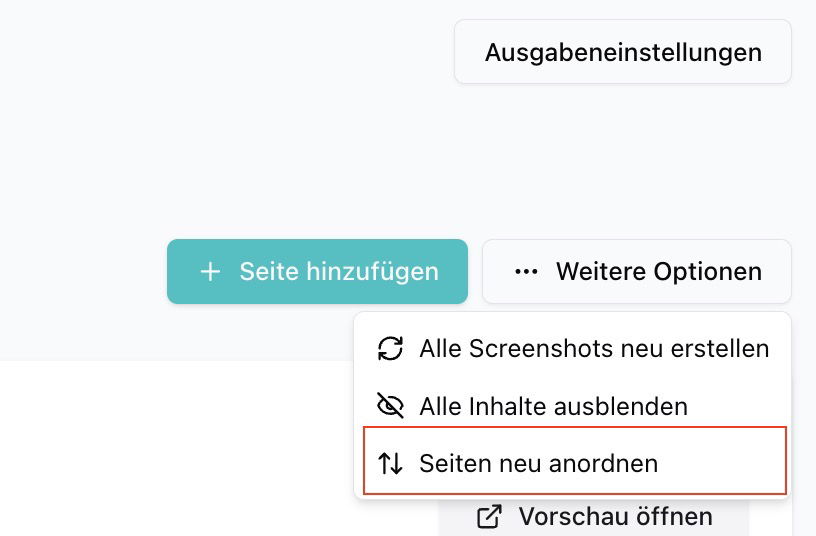Click the three-dot icon beside Weitere Optionen

[x=527, y=272]
